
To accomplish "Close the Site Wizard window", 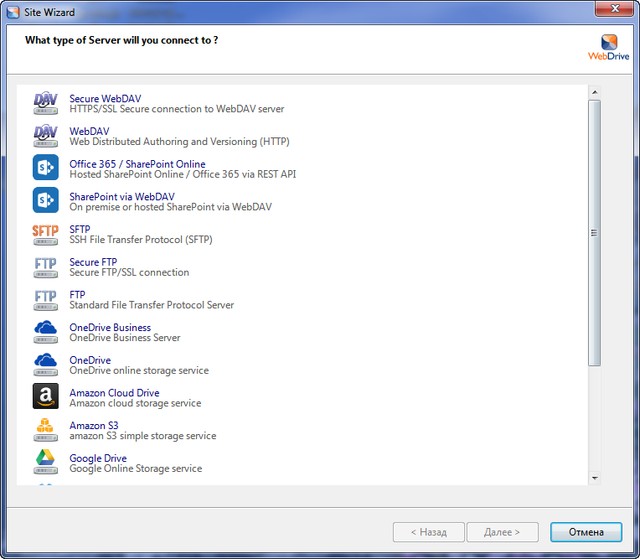I will 609,10.
